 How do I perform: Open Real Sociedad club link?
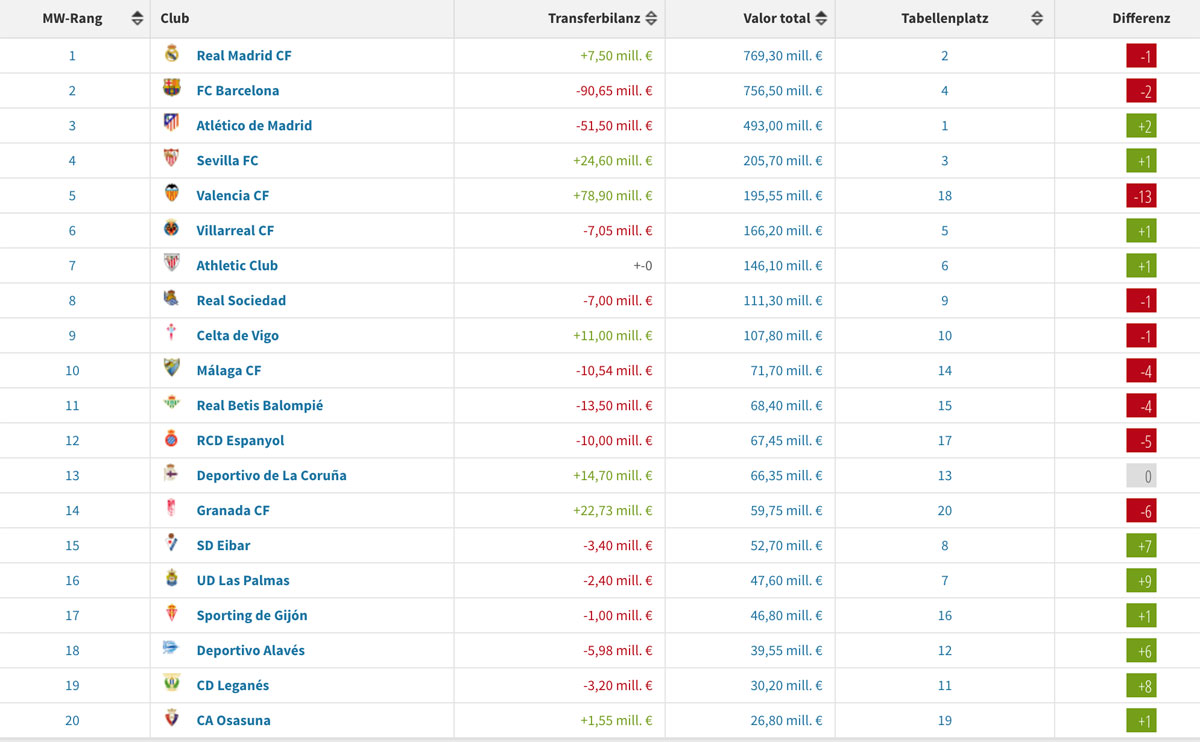click(x=241, y=300)
